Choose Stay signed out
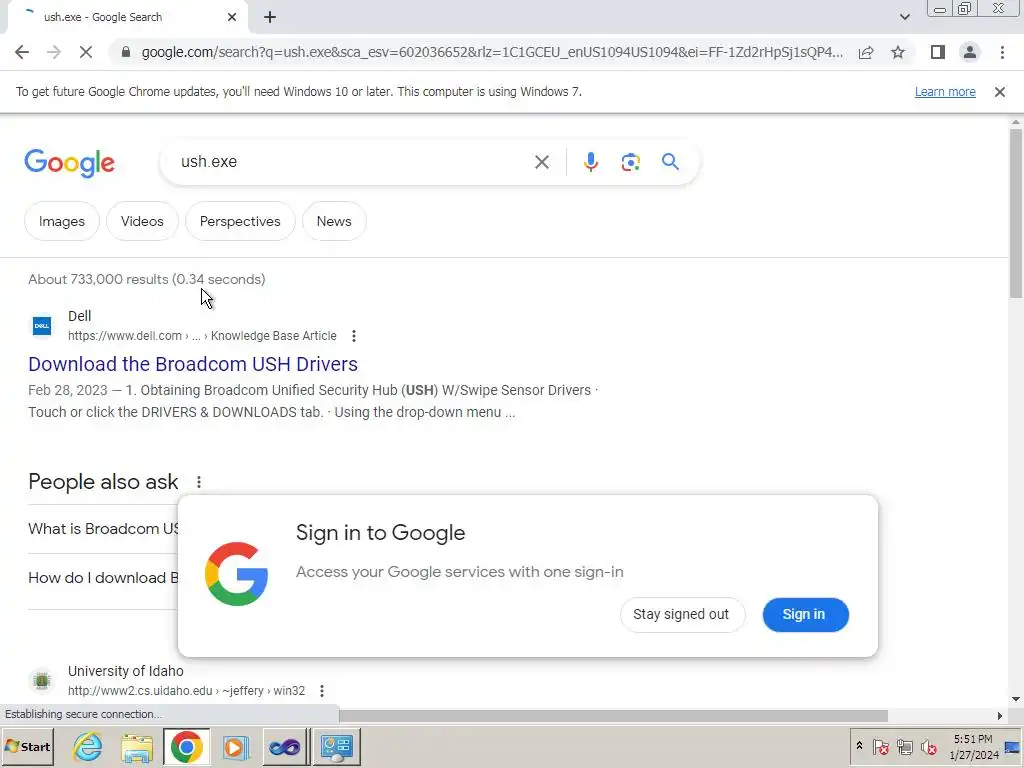Screen dimensions: 1024x768 tap(681, 615)
